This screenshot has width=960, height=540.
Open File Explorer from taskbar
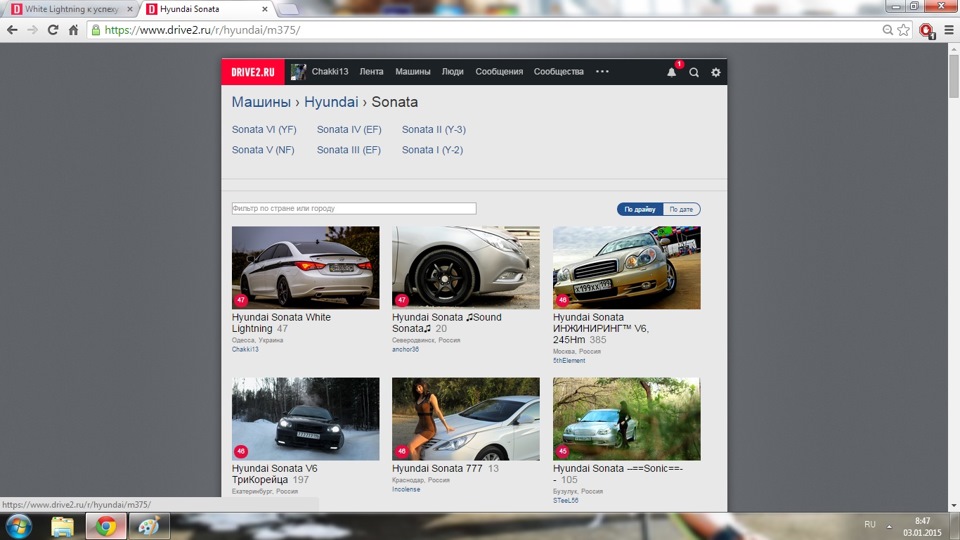[x=62, y=527]
